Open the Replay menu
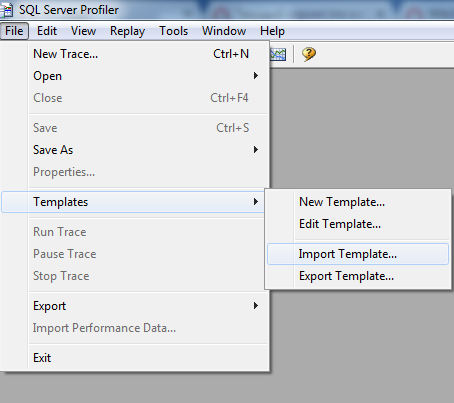This screenshot has height=403, width=454. point(128,31)
